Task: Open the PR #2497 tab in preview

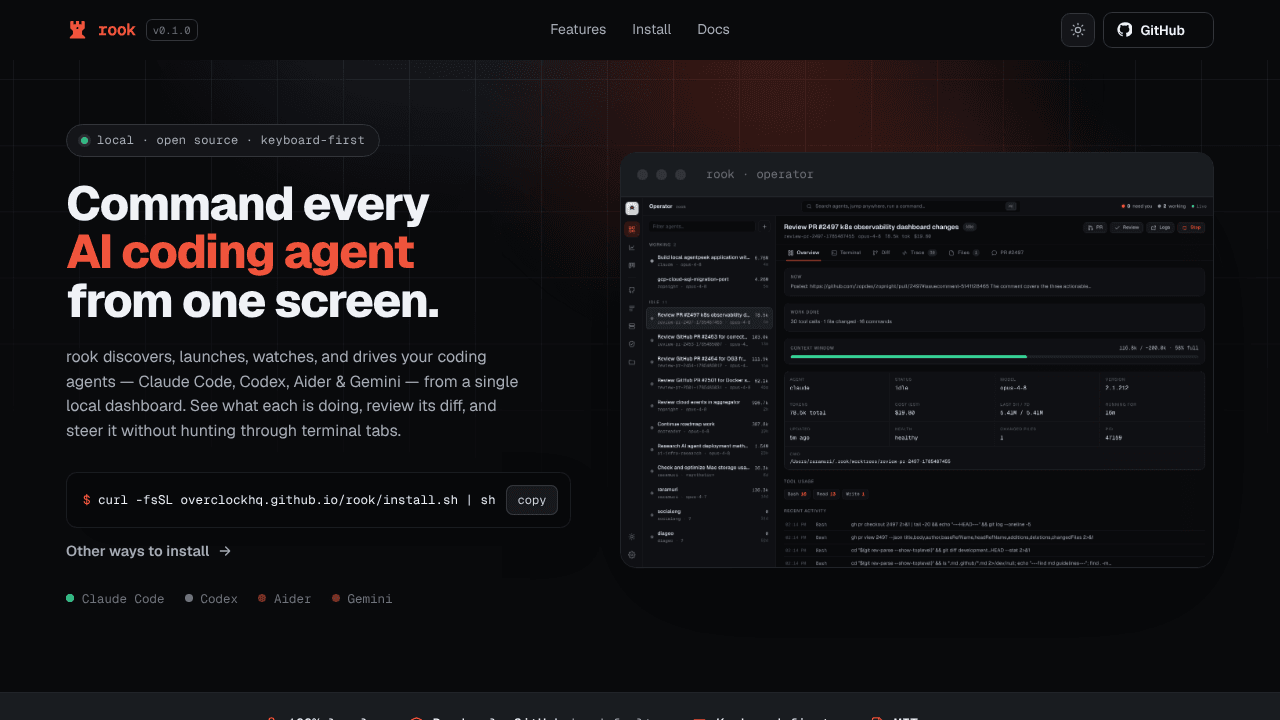Action: point(1008,253)
